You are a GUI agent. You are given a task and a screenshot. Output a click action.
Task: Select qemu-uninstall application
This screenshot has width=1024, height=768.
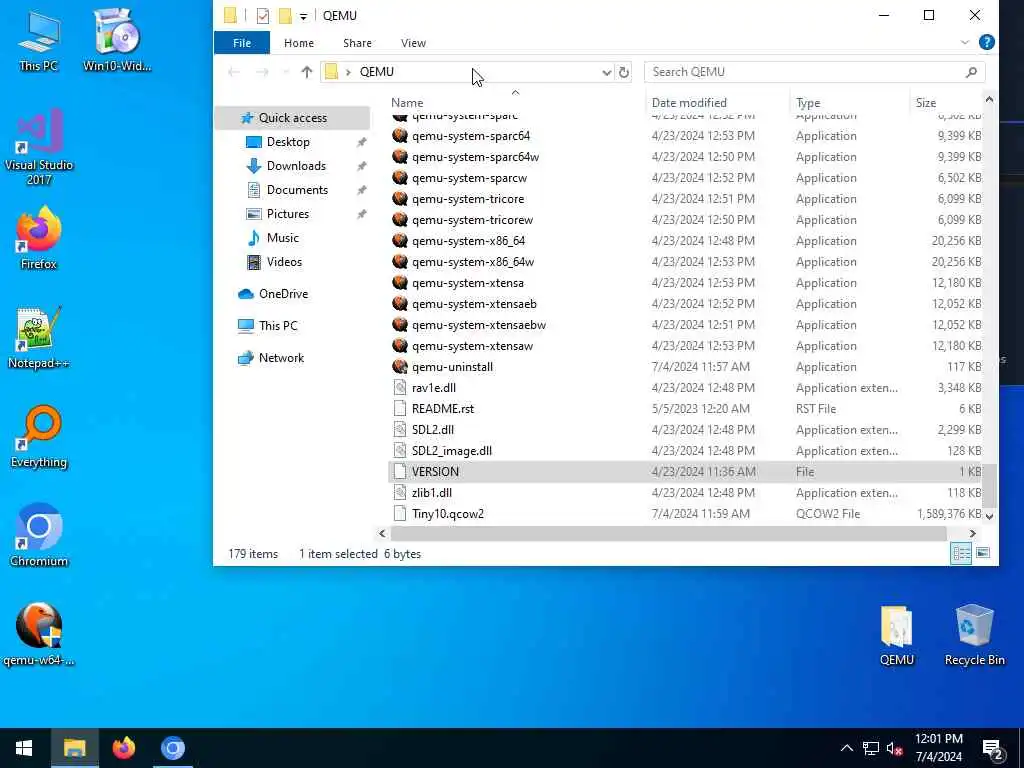[686, 367]
